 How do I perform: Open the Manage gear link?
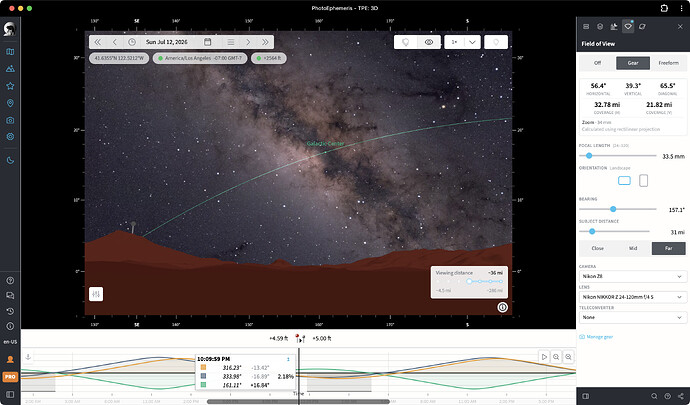596,337
